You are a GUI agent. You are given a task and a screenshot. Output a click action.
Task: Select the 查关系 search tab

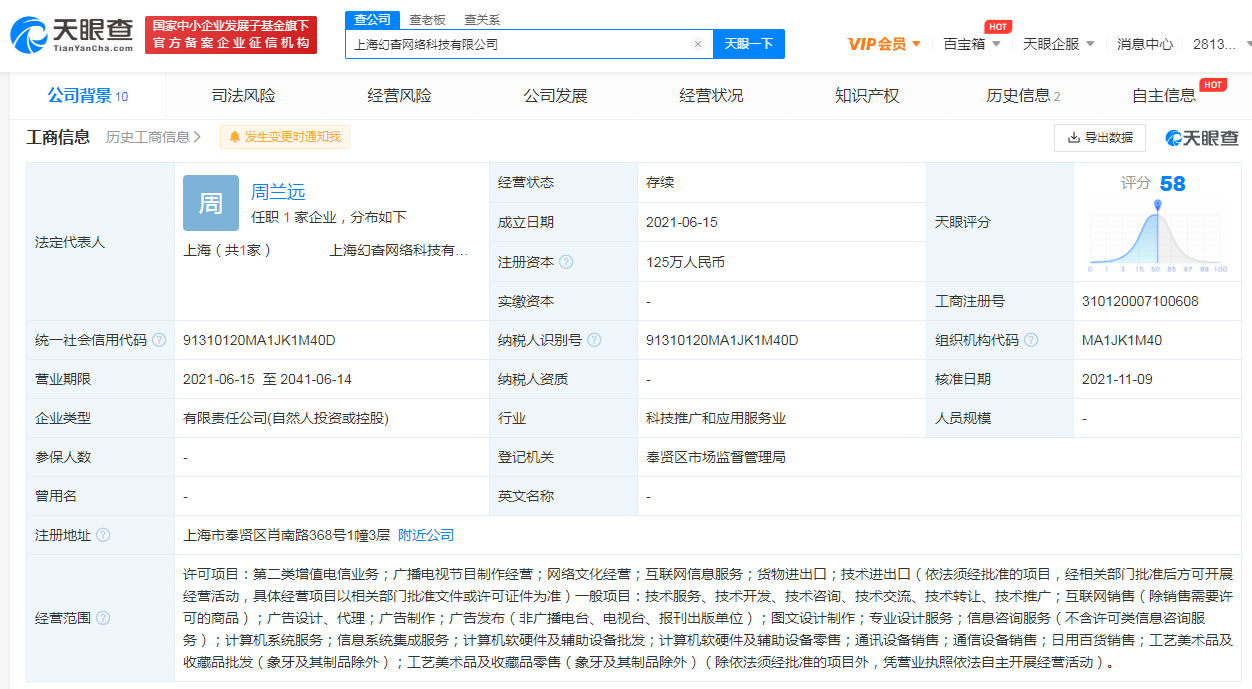tap(482, 20)
